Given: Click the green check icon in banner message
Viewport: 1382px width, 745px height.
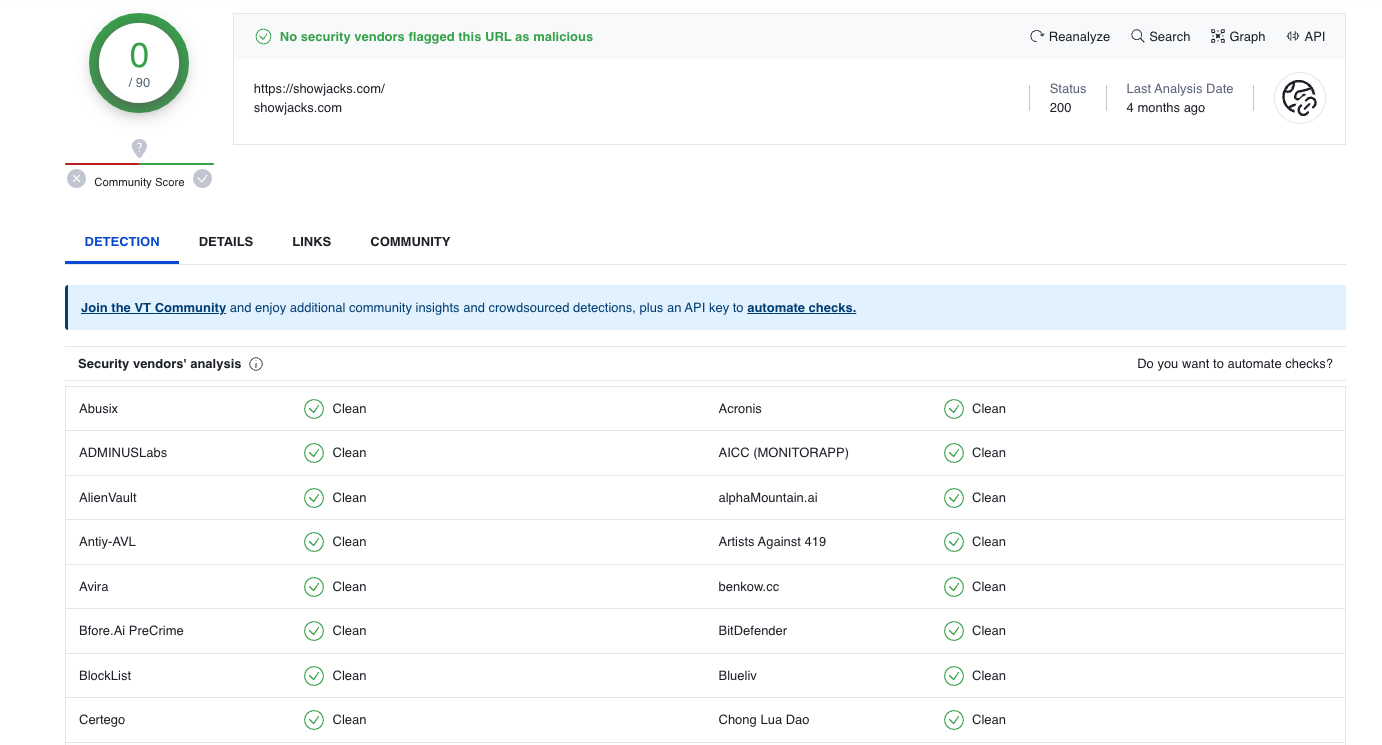Looking at the screenshot, I should (264, 36).
